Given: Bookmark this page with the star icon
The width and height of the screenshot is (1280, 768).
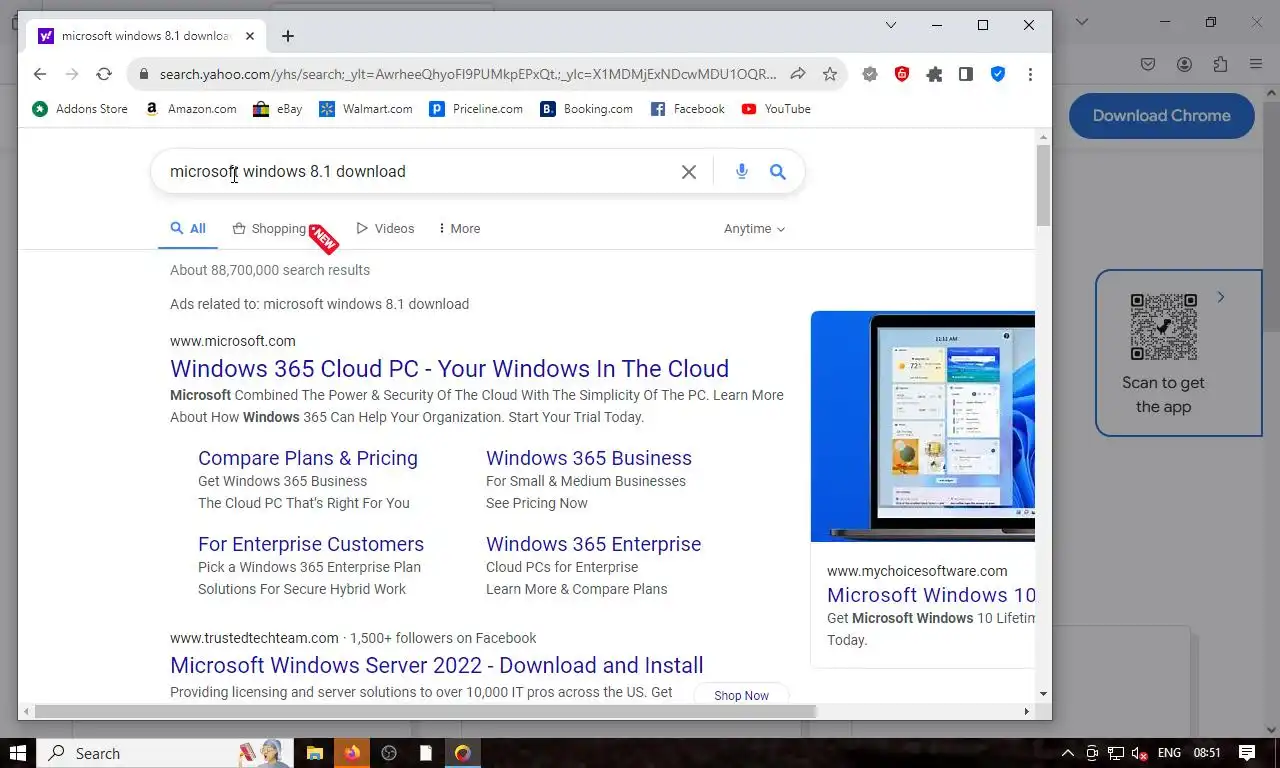Looking at the screenshot, I should coord(830,74).
